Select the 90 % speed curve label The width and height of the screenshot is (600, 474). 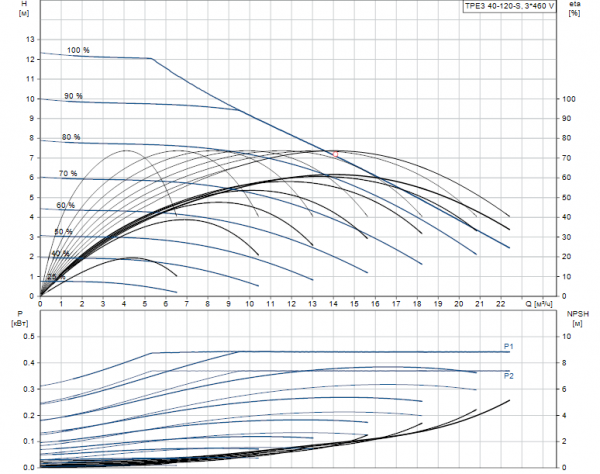pyautogui.click(x=73, y=96)
